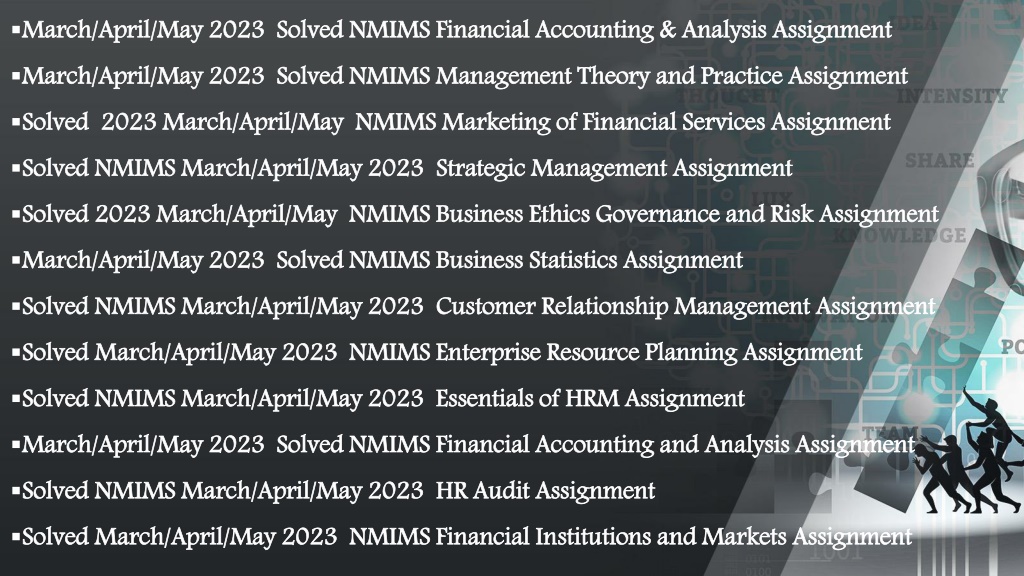The width and height of the screenshot is (1024, 576).
Task: Open Business Ethics Governance and Risk Assignment
Action: click(x=475, y=214)
